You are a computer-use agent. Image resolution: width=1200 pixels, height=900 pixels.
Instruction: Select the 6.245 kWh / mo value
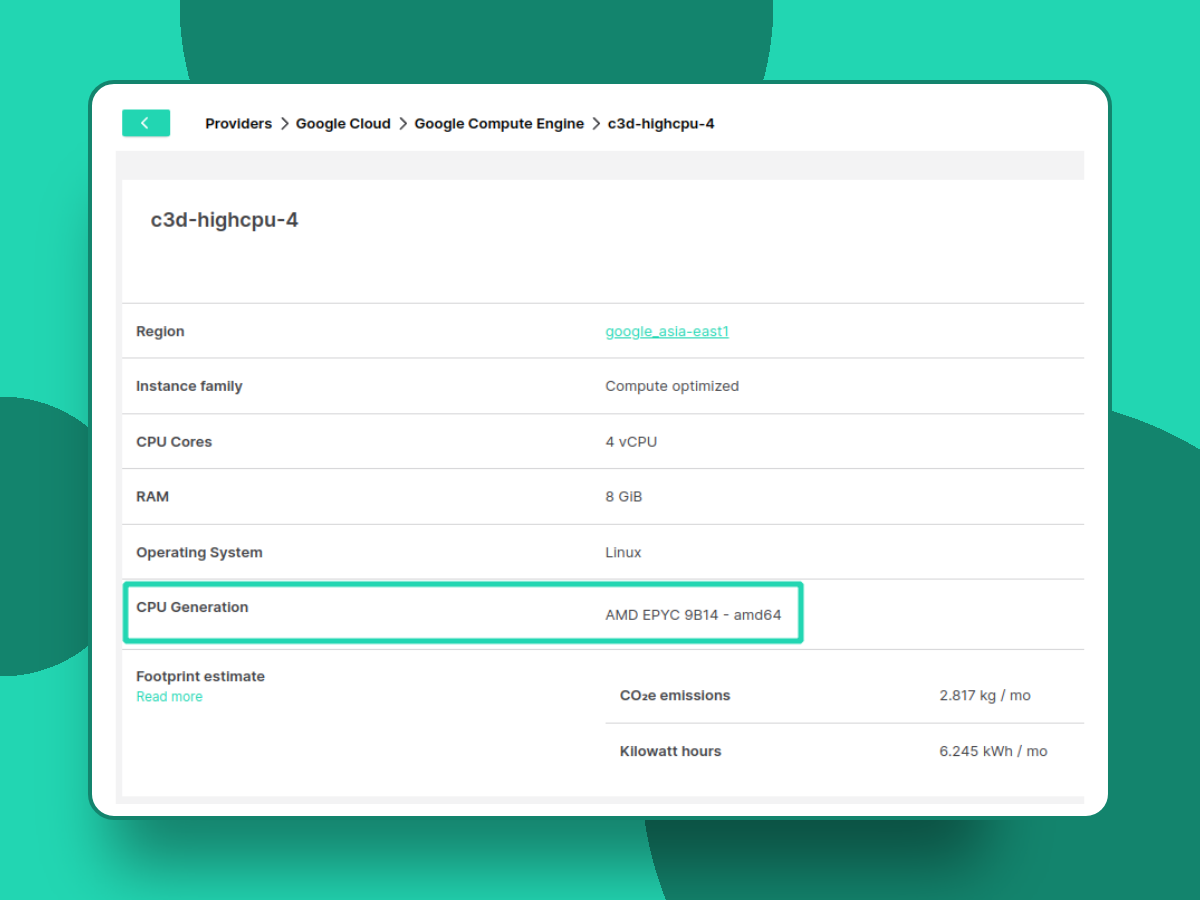pyautogui.click(x=993, y=751)
